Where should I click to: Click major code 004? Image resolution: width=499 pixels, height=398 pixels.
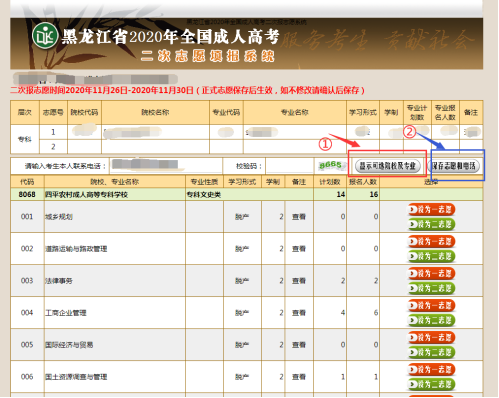(x=27, y=313)
